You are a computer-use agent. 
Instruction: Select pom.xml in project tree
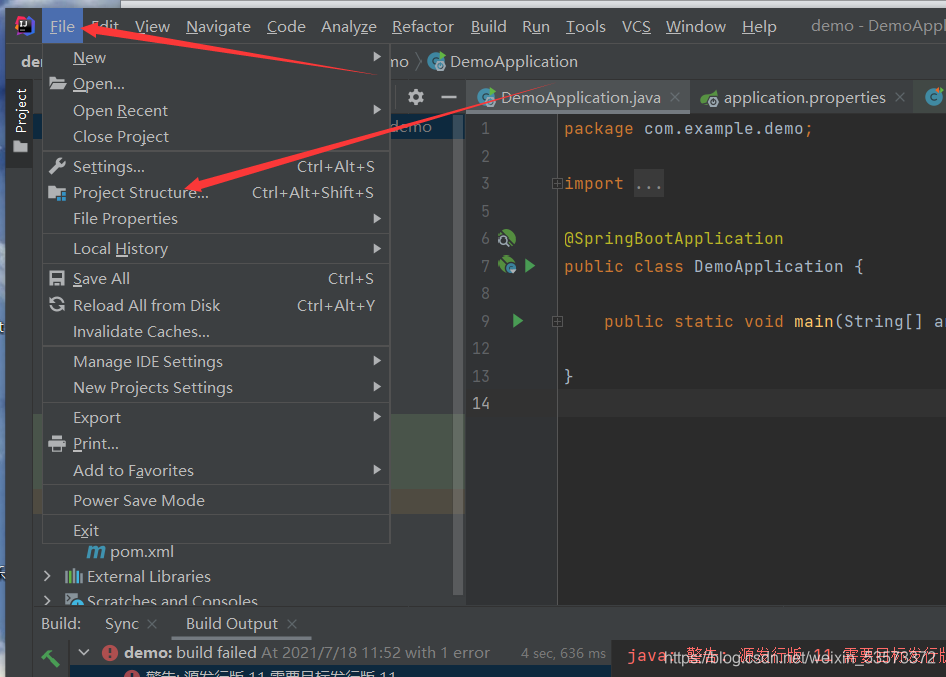click(142, 551)
